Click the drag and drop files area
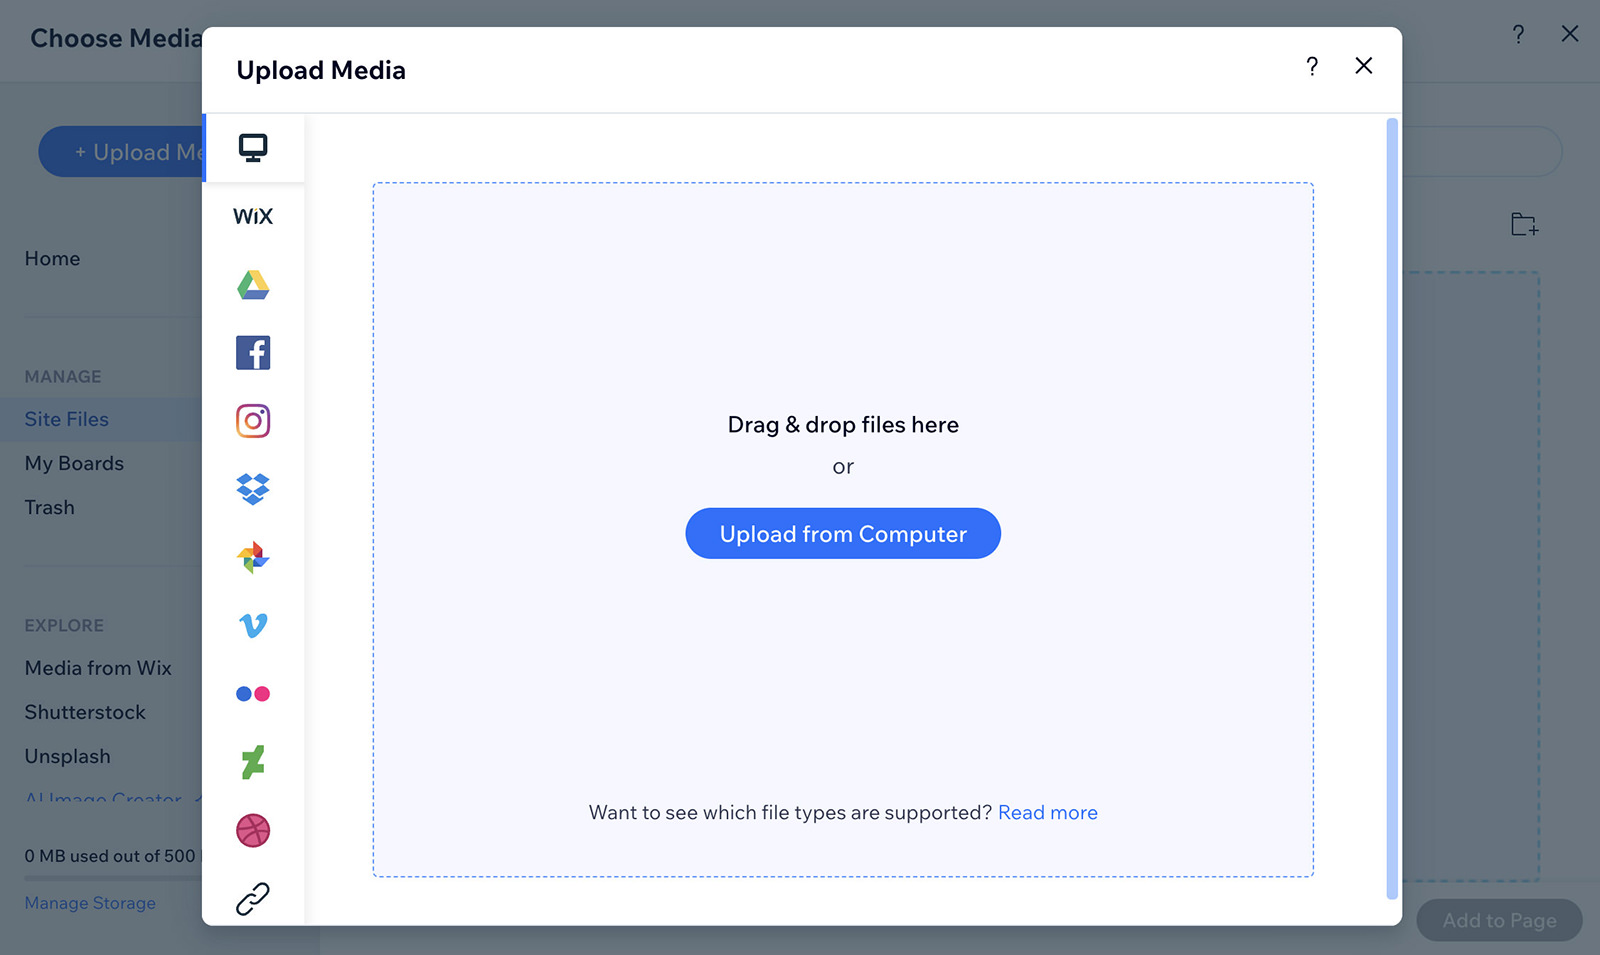1600x955 pixels. pos(843,530)
